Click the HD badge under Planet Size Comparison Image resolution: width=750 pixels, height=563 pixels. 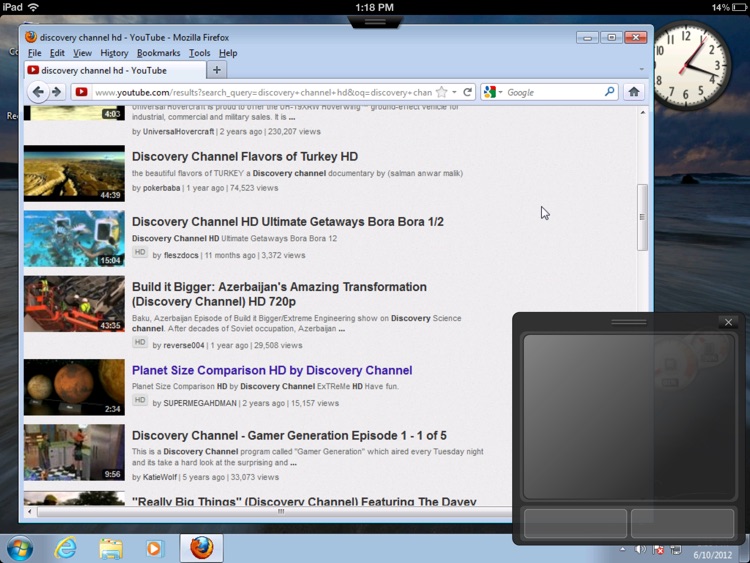[x=140, y=400]
